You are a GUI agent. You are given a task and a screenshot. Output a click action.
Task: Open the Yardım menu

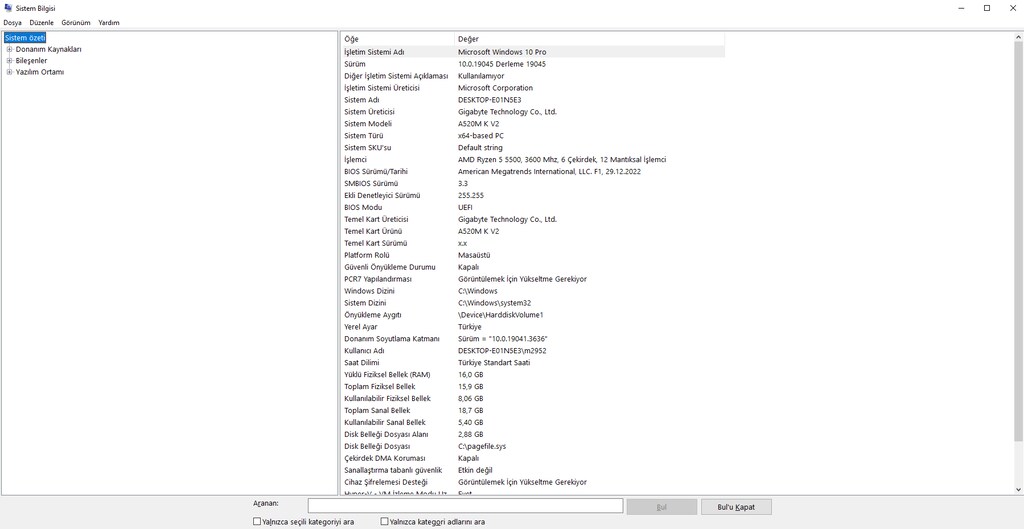pyautogui.click(x=109, y=22)
